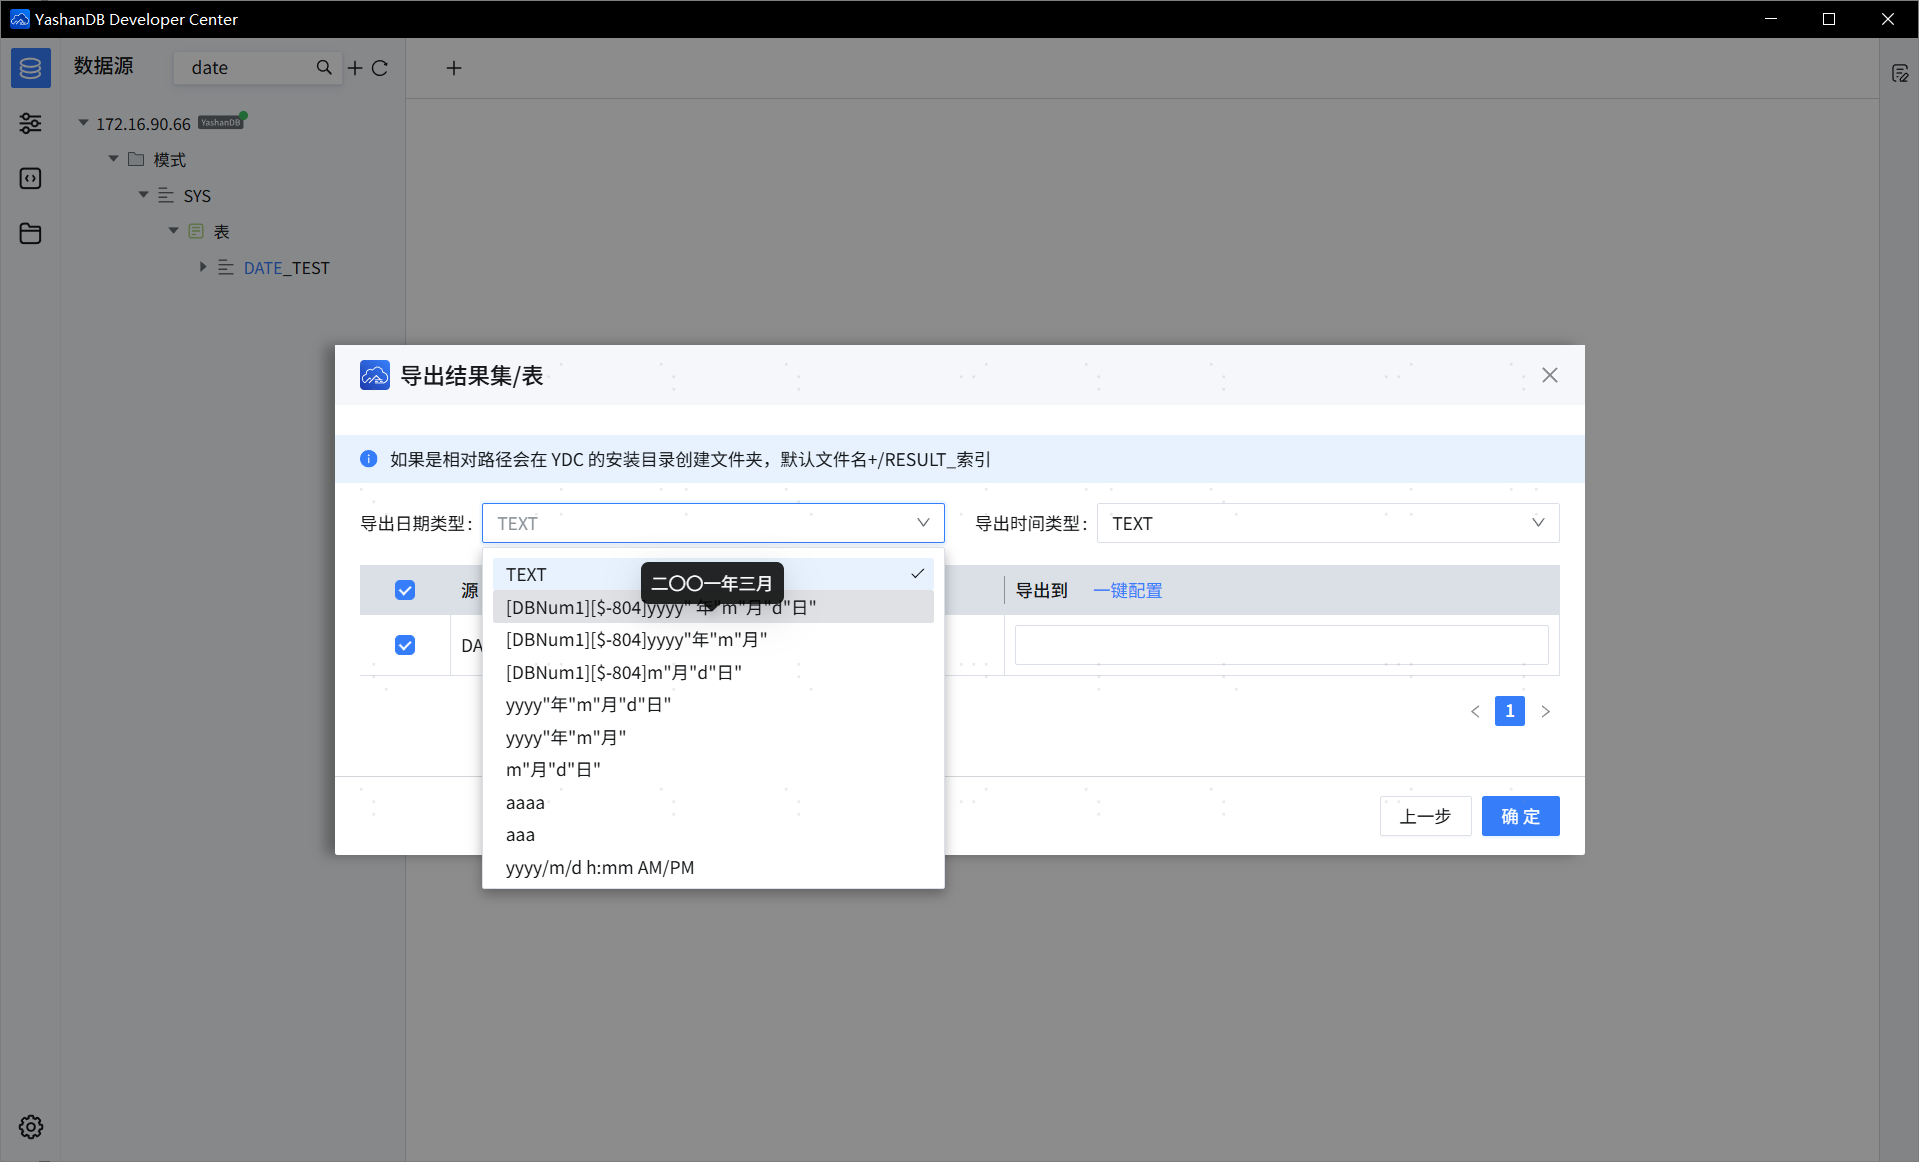Collapse the SYS schema node
The height and width of the screenshot is (1162, 1919).
click(143, 195)
